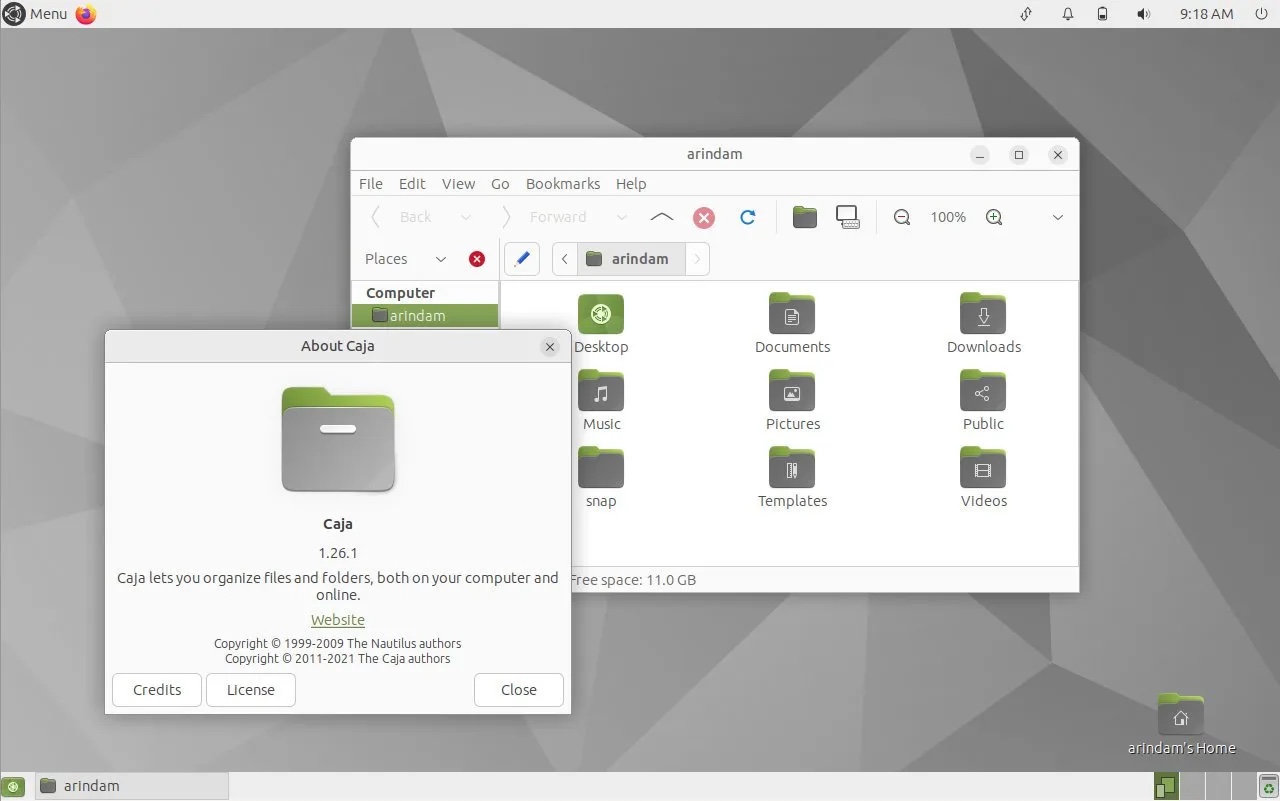The height and width of the screenshot is (801, 1280).
Task: Expand the toolbar overflow chevron
Action: pyautogui.click(x=1058, y=217)
